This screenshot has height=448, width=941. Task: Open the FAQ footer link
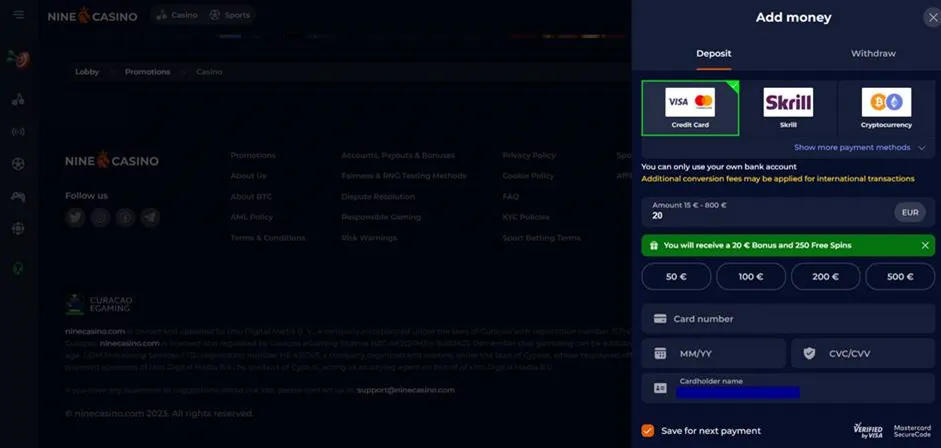point(511,197)
